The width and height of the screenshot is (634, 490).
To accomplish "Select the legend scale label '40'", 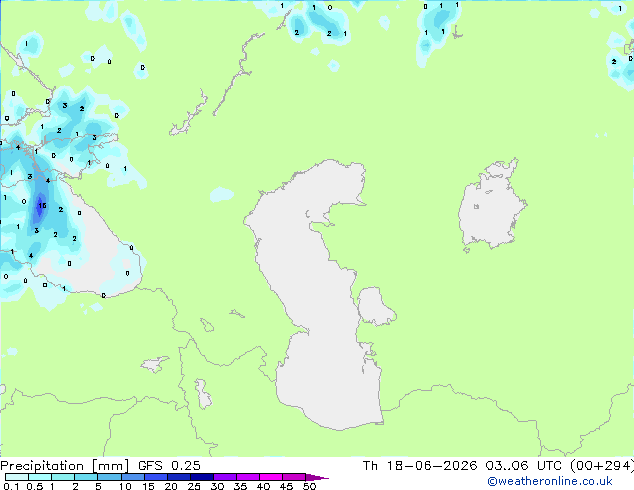I will 263,486.
